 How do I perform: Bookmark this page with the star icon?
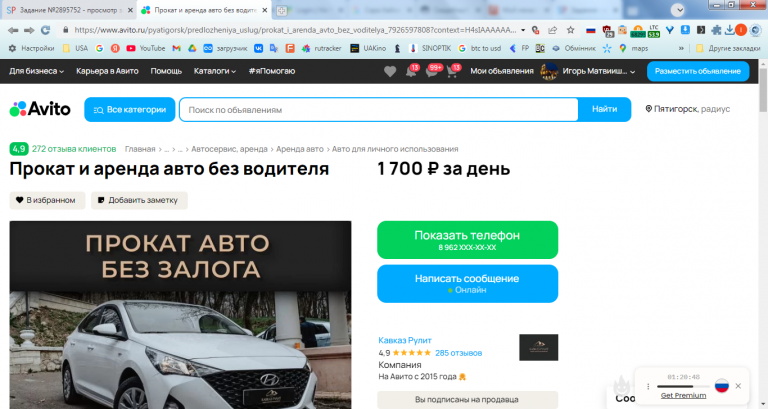click(571, 30)
